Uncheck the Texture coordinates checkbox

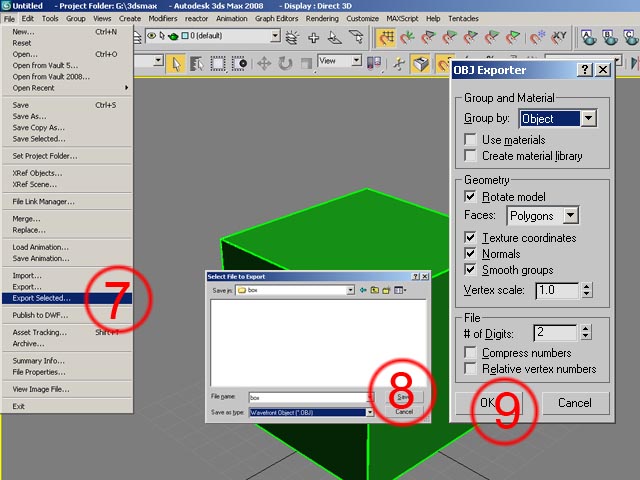point(470,238)
